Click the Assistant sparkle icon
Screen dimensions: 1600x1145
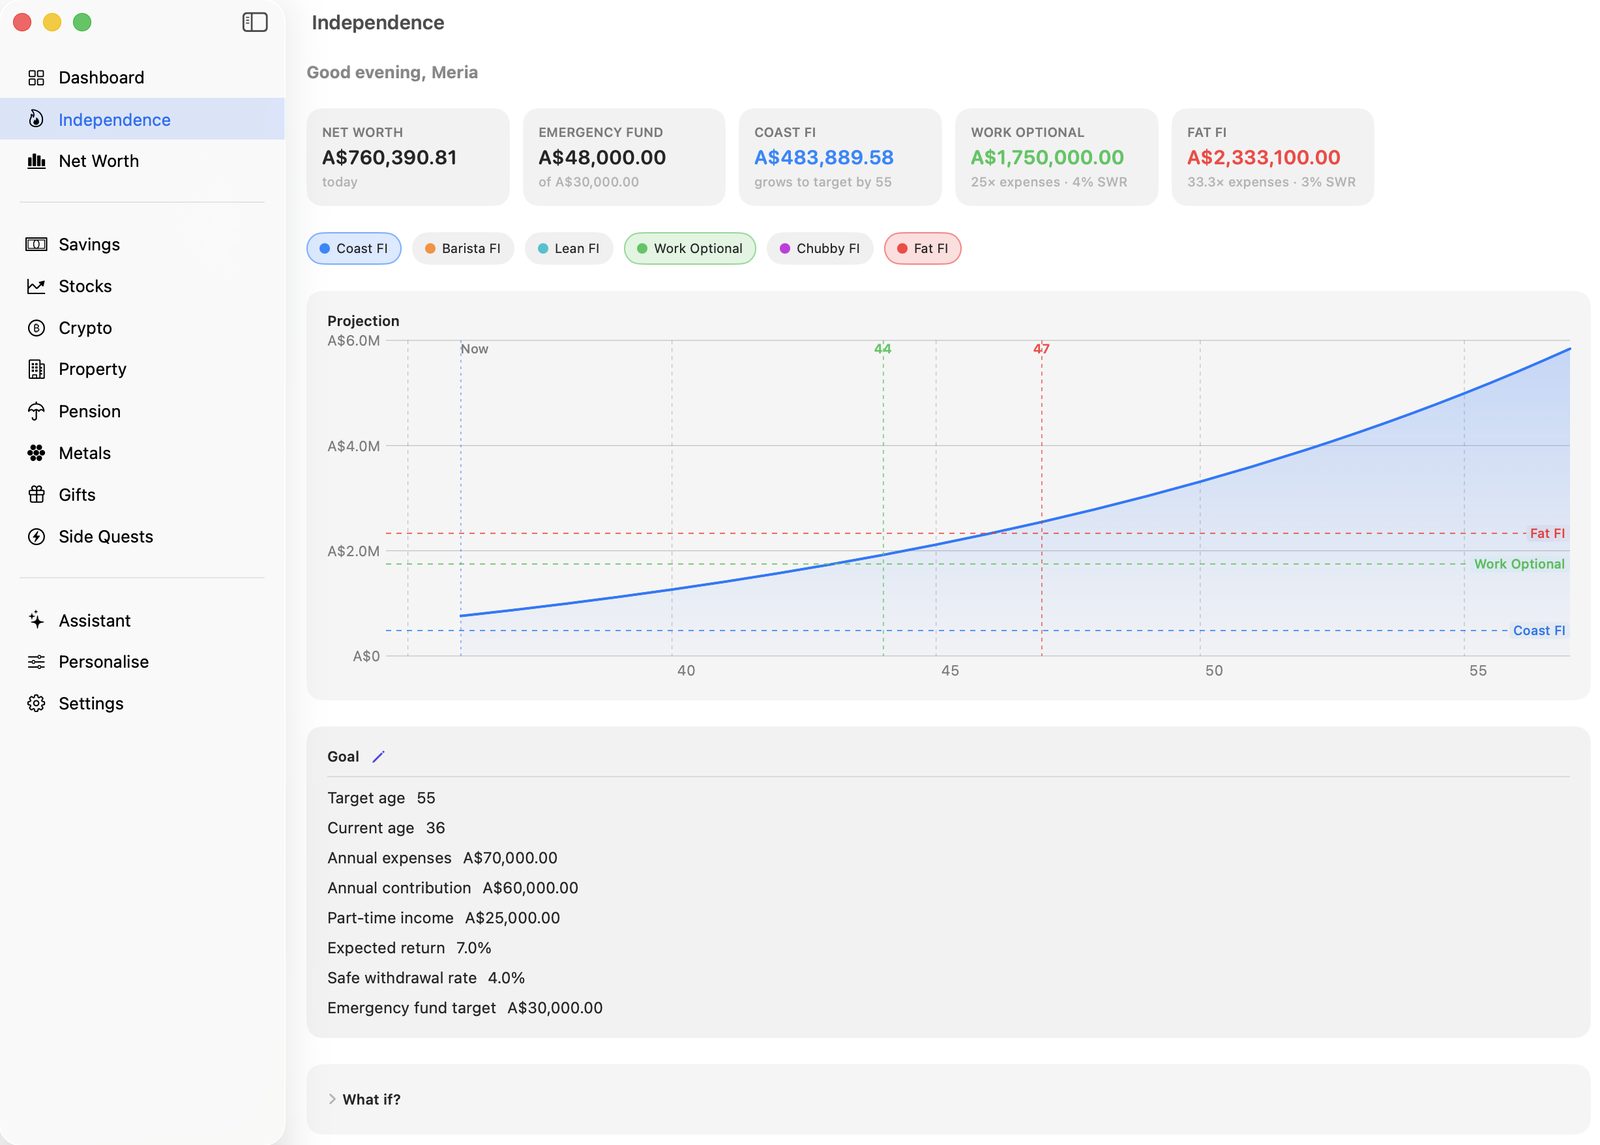[36, 620]
